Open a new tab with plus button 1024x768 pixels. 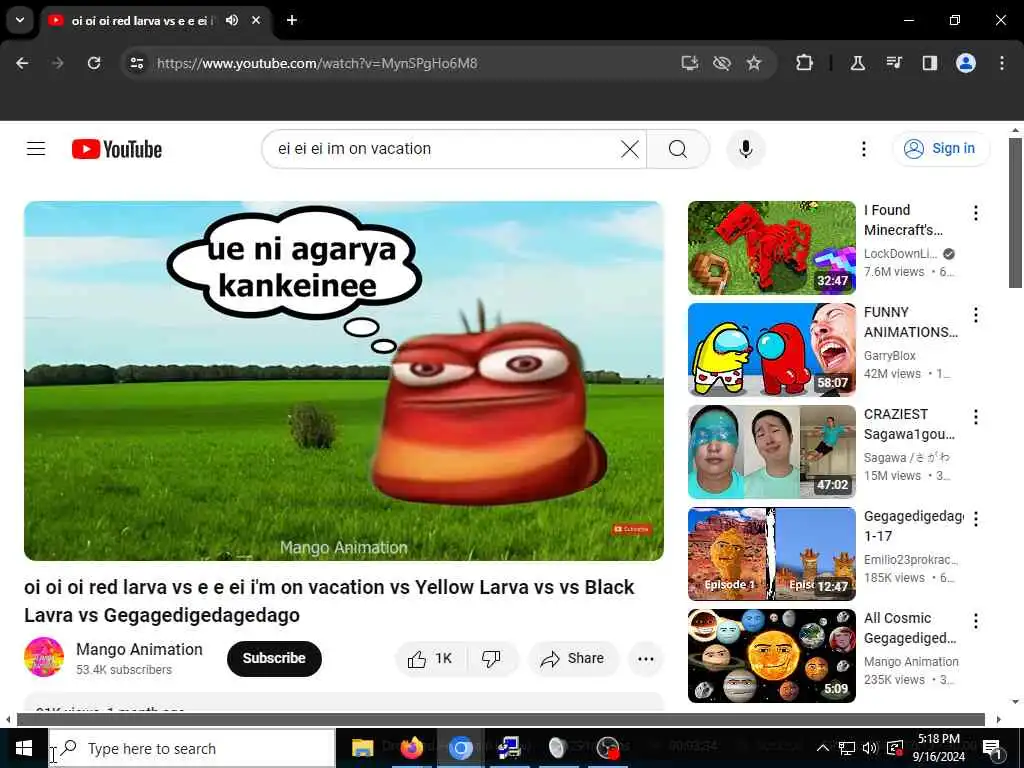pyautogui.click(x=292, y=20)
